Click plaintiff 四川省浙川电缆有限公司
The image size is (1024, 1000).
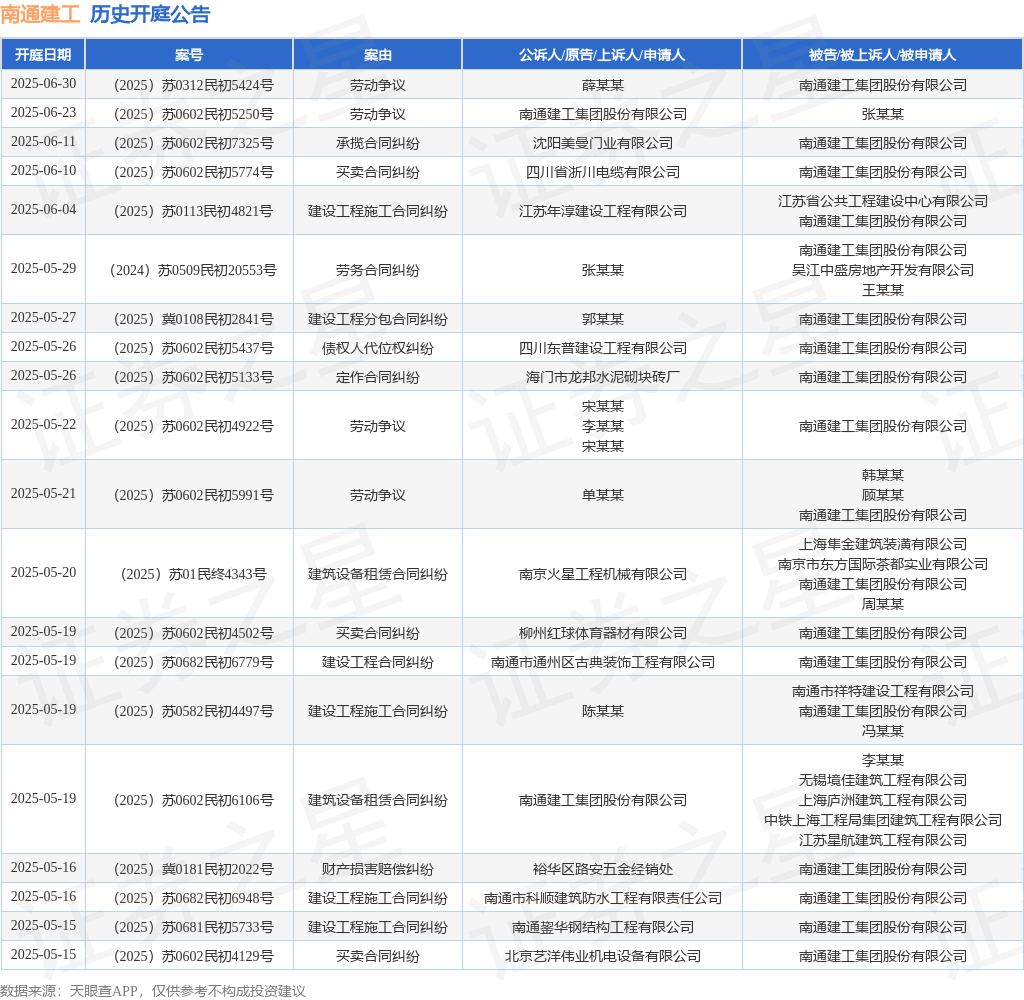tap(602, 172)
